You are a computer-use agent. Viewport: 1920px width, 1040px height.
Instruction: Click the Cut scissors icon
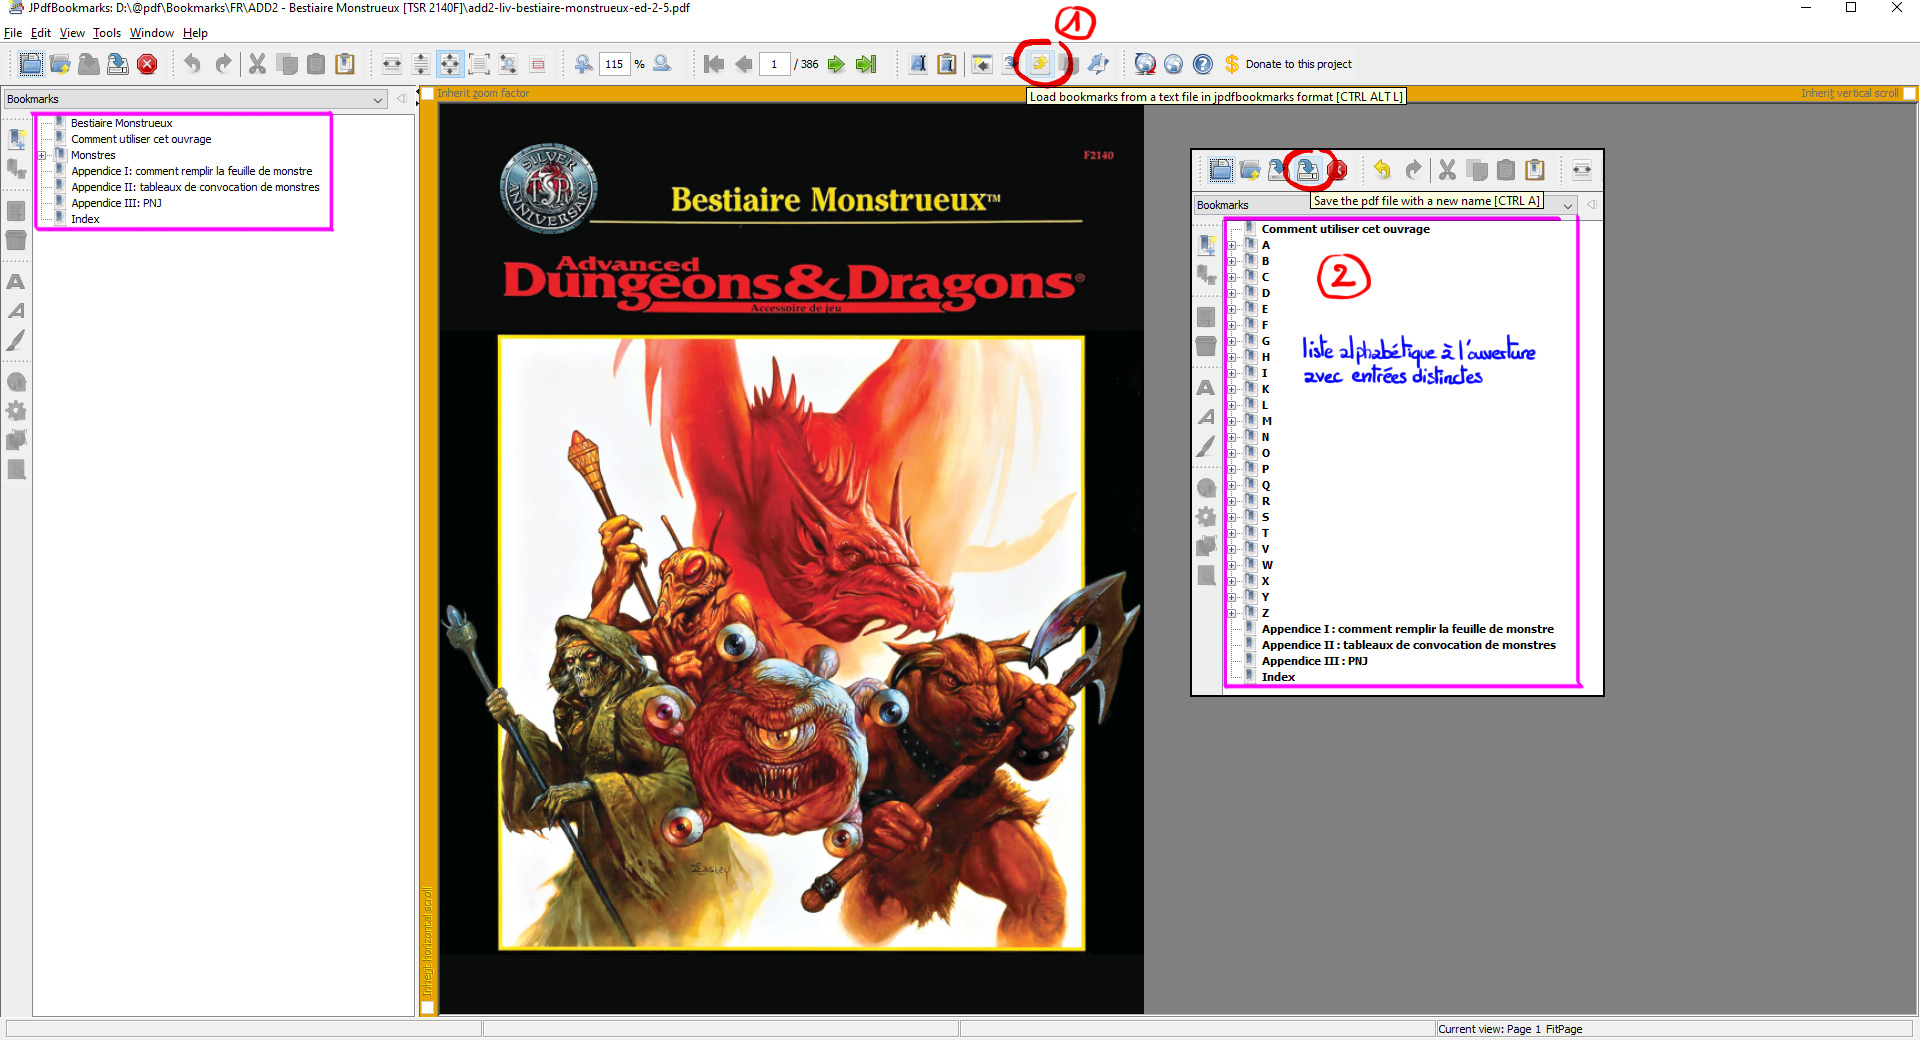[x=257, y=64]
